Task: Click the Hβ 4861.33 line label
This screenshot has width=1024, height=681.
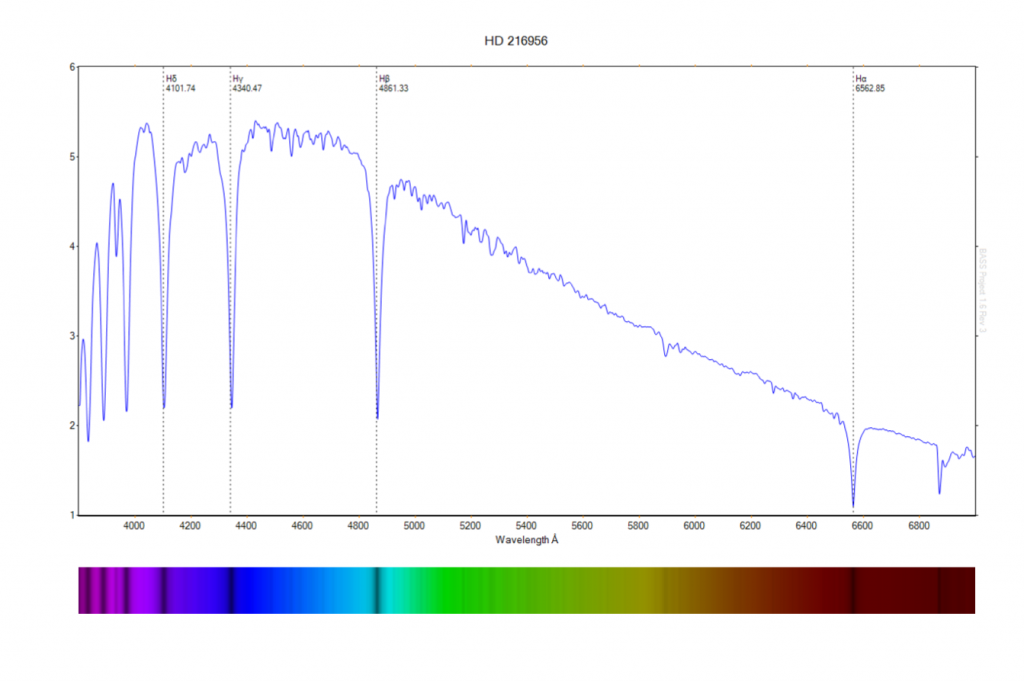Action: click(393, 83)
